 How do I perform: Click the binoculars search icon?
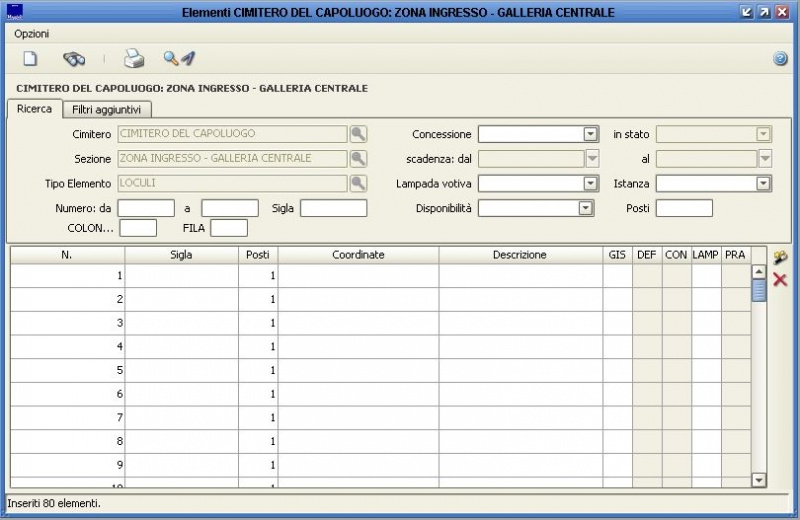(x=74, y=59)
